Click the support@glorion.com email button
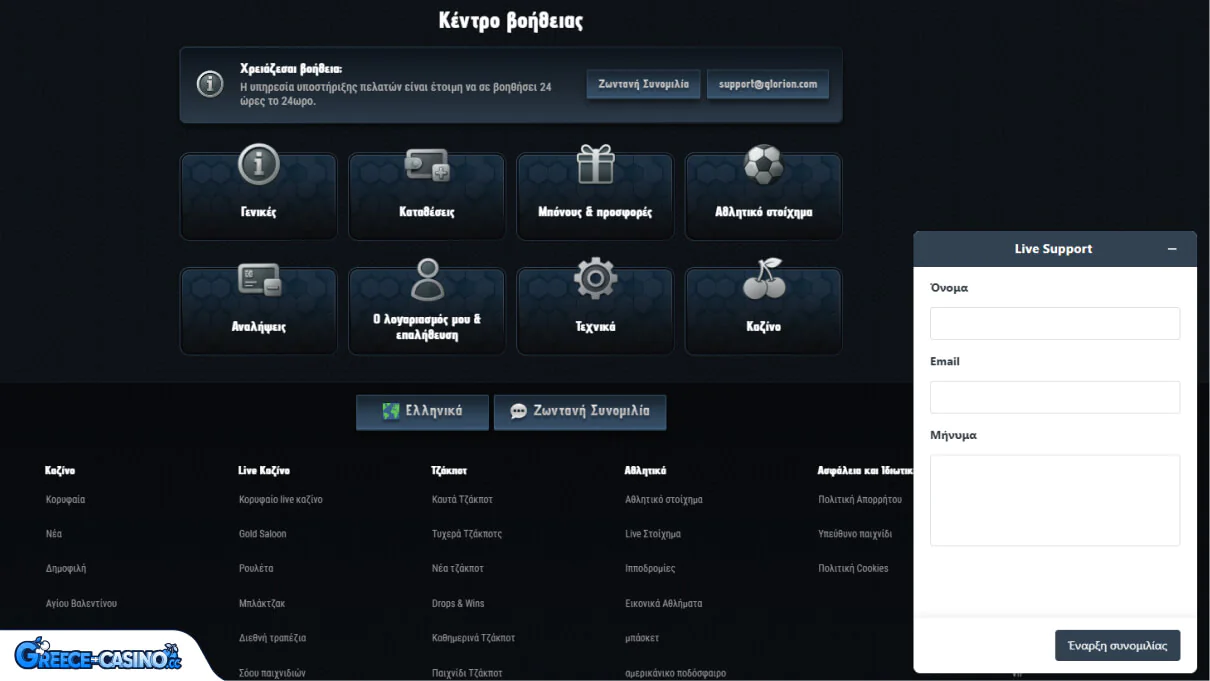Image resolution: width=1210 pixels, height=681 pixels. coord(767,84)
